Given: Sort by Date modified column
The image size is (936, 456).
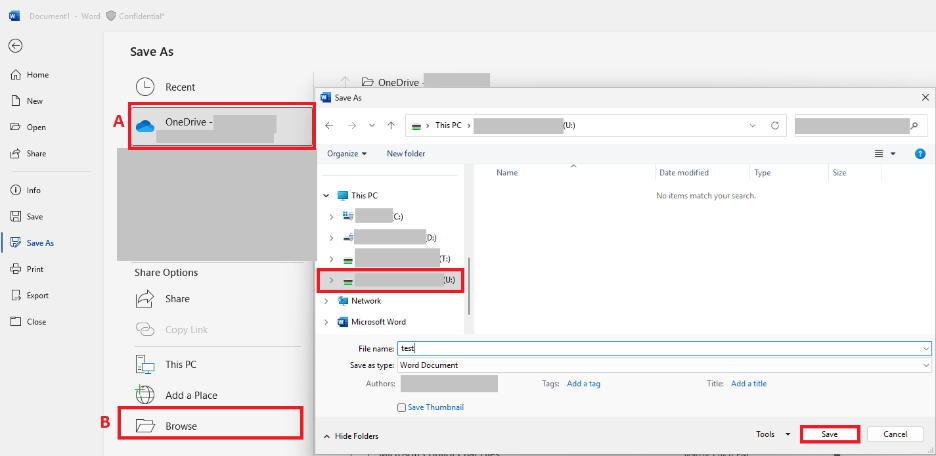Looking at the screenshot, I should tap(684, 172).
